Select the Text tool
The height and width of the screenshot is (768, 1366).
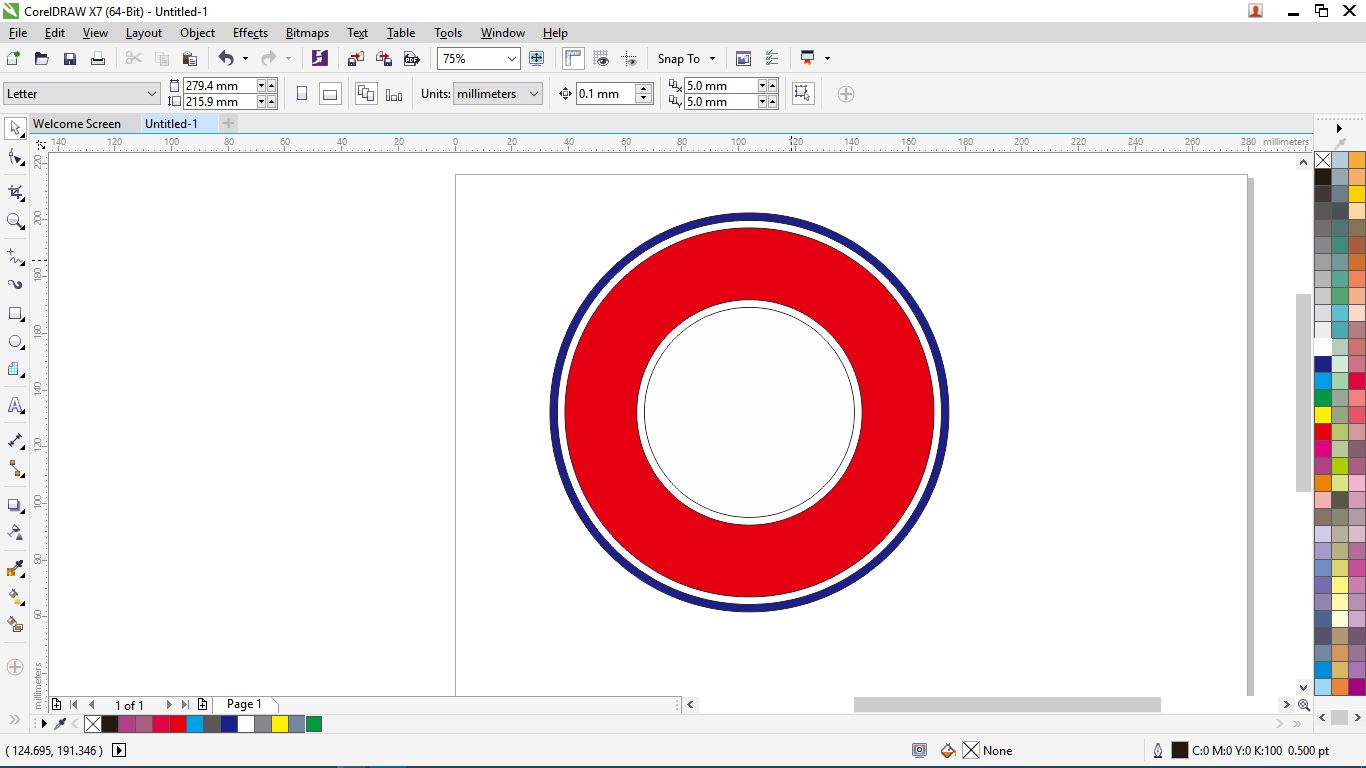(15, 406)
